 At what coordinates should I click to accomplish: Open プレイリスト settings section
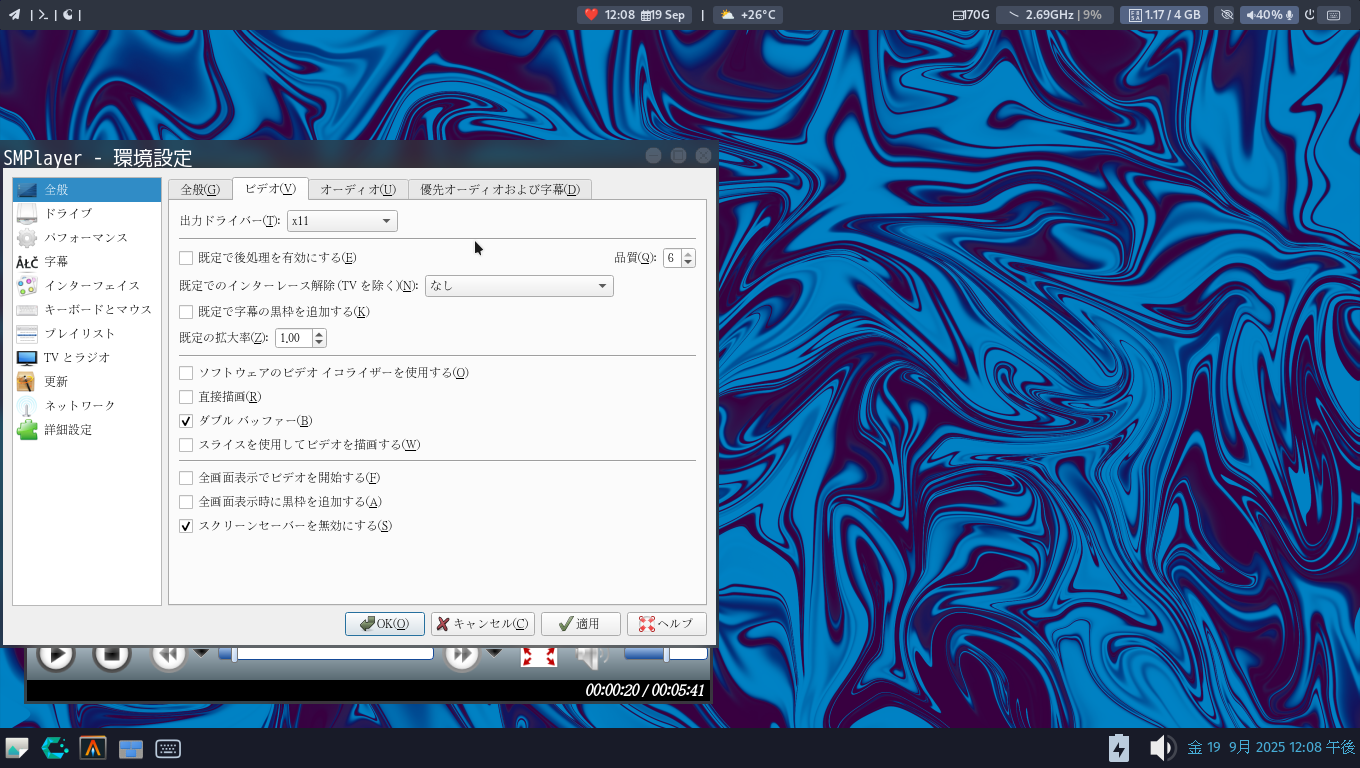[87, 333]
